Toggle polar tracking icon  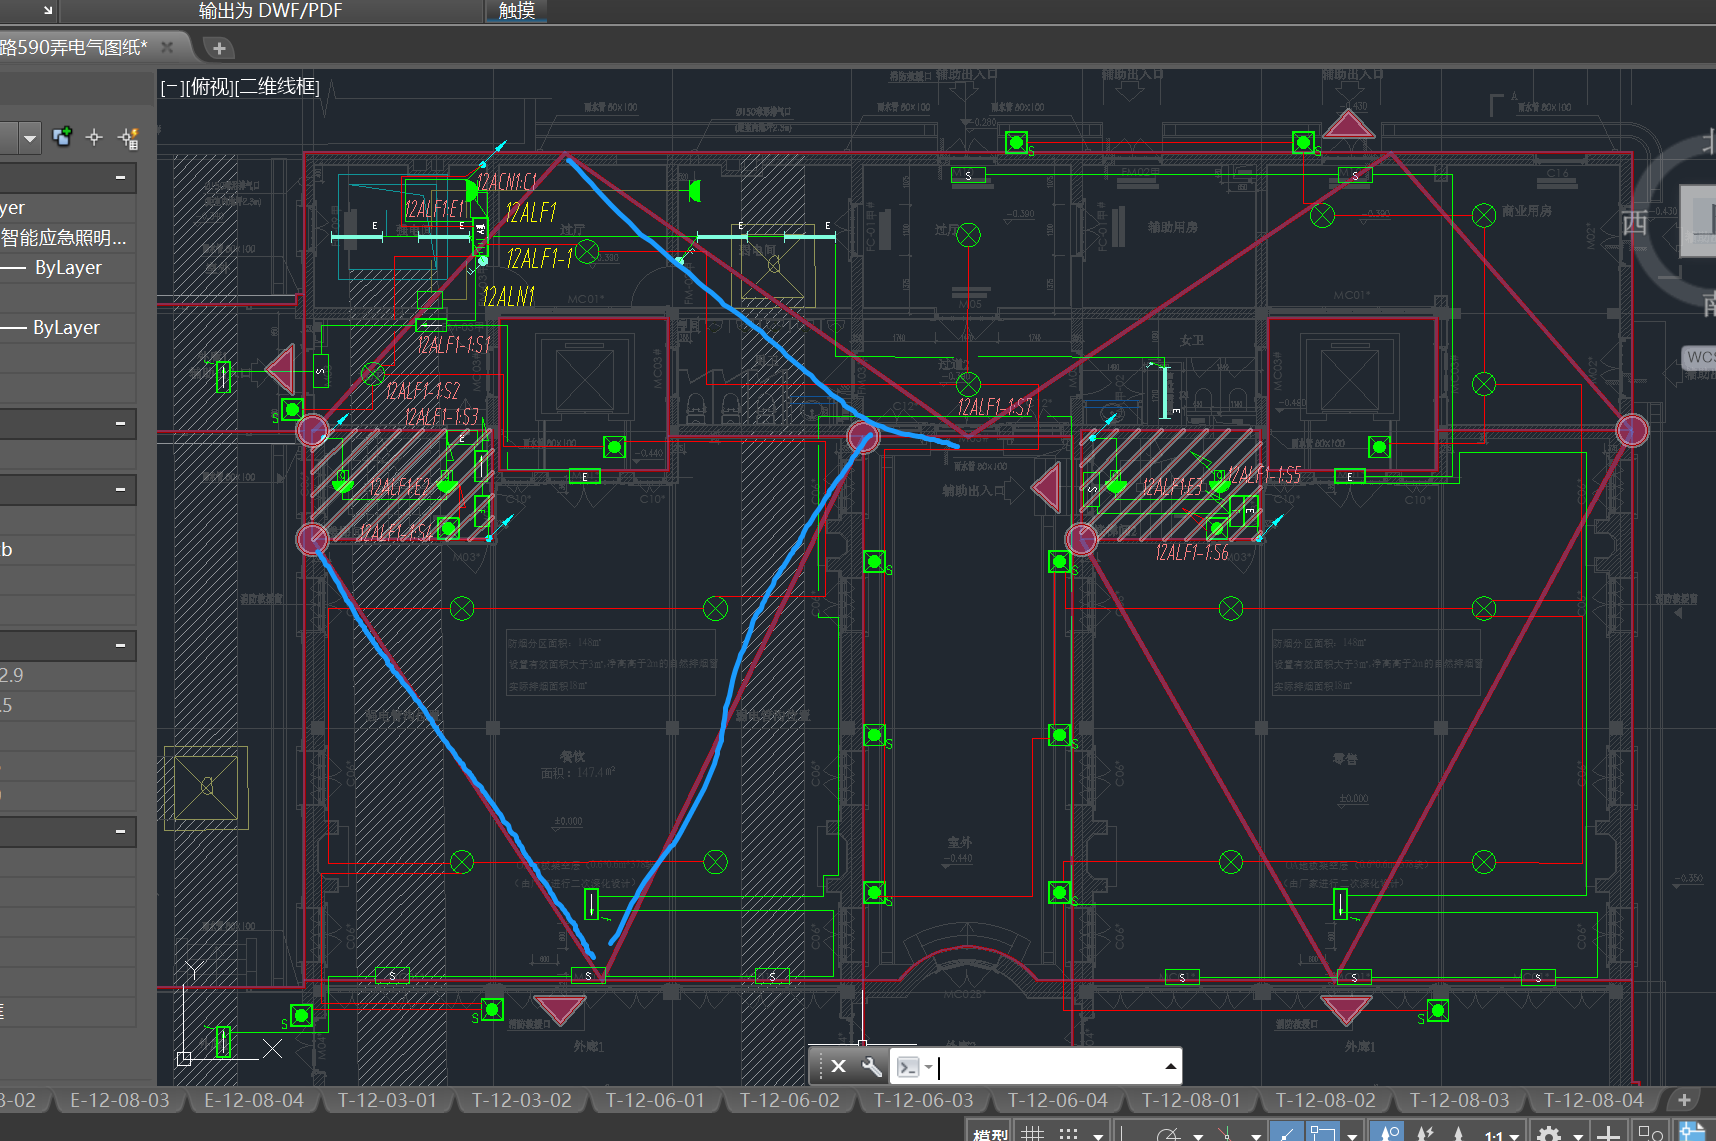click(x=1168, y=1133)
